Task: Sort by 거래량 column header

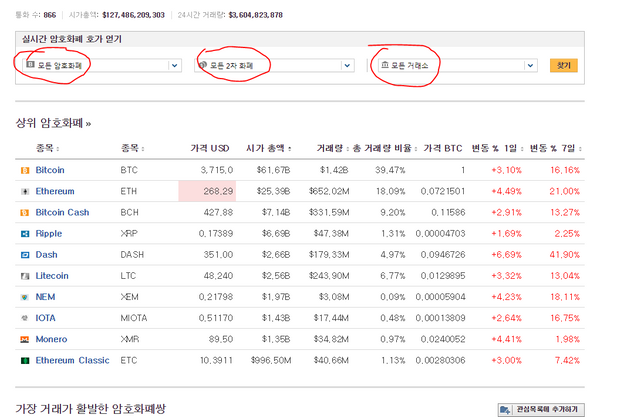Action: [332, 148]
